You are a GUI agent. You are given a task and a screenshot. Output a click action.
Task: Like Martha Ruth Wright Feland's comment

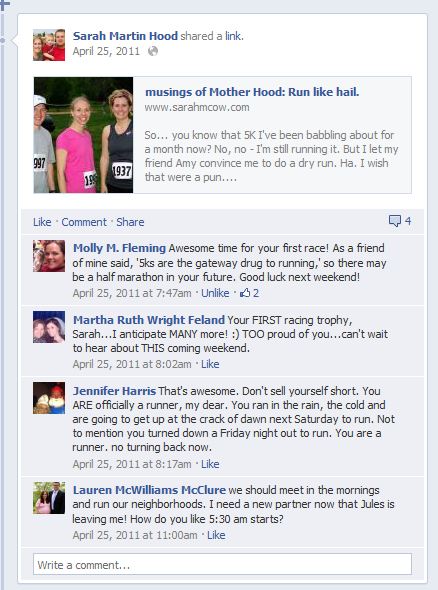(210, 364)
